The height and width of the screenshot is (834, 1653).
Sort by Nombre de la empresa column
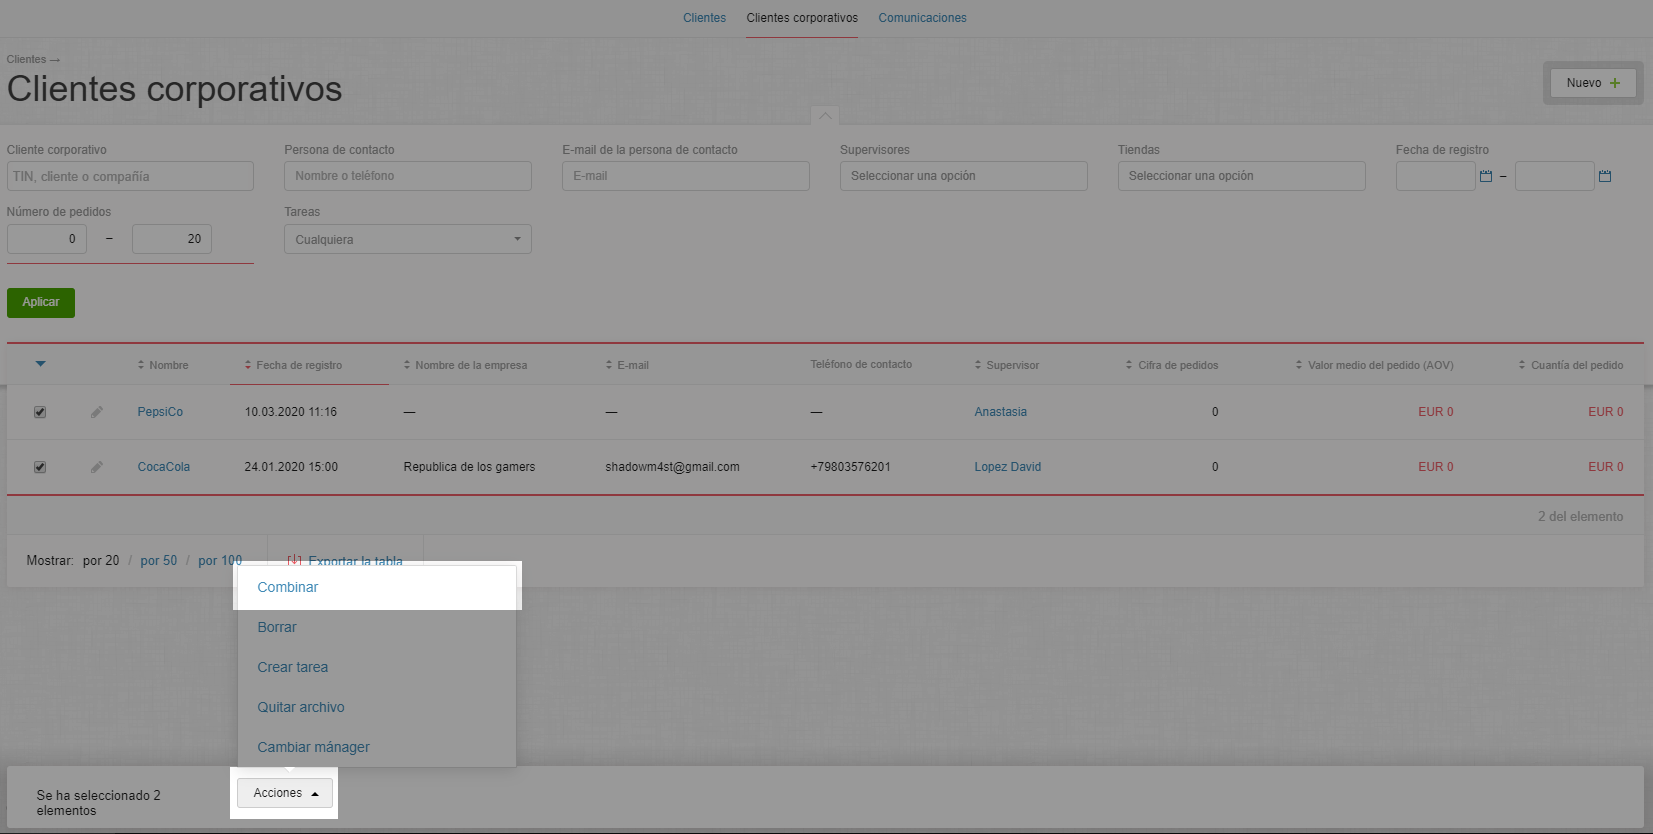[465, 365]
